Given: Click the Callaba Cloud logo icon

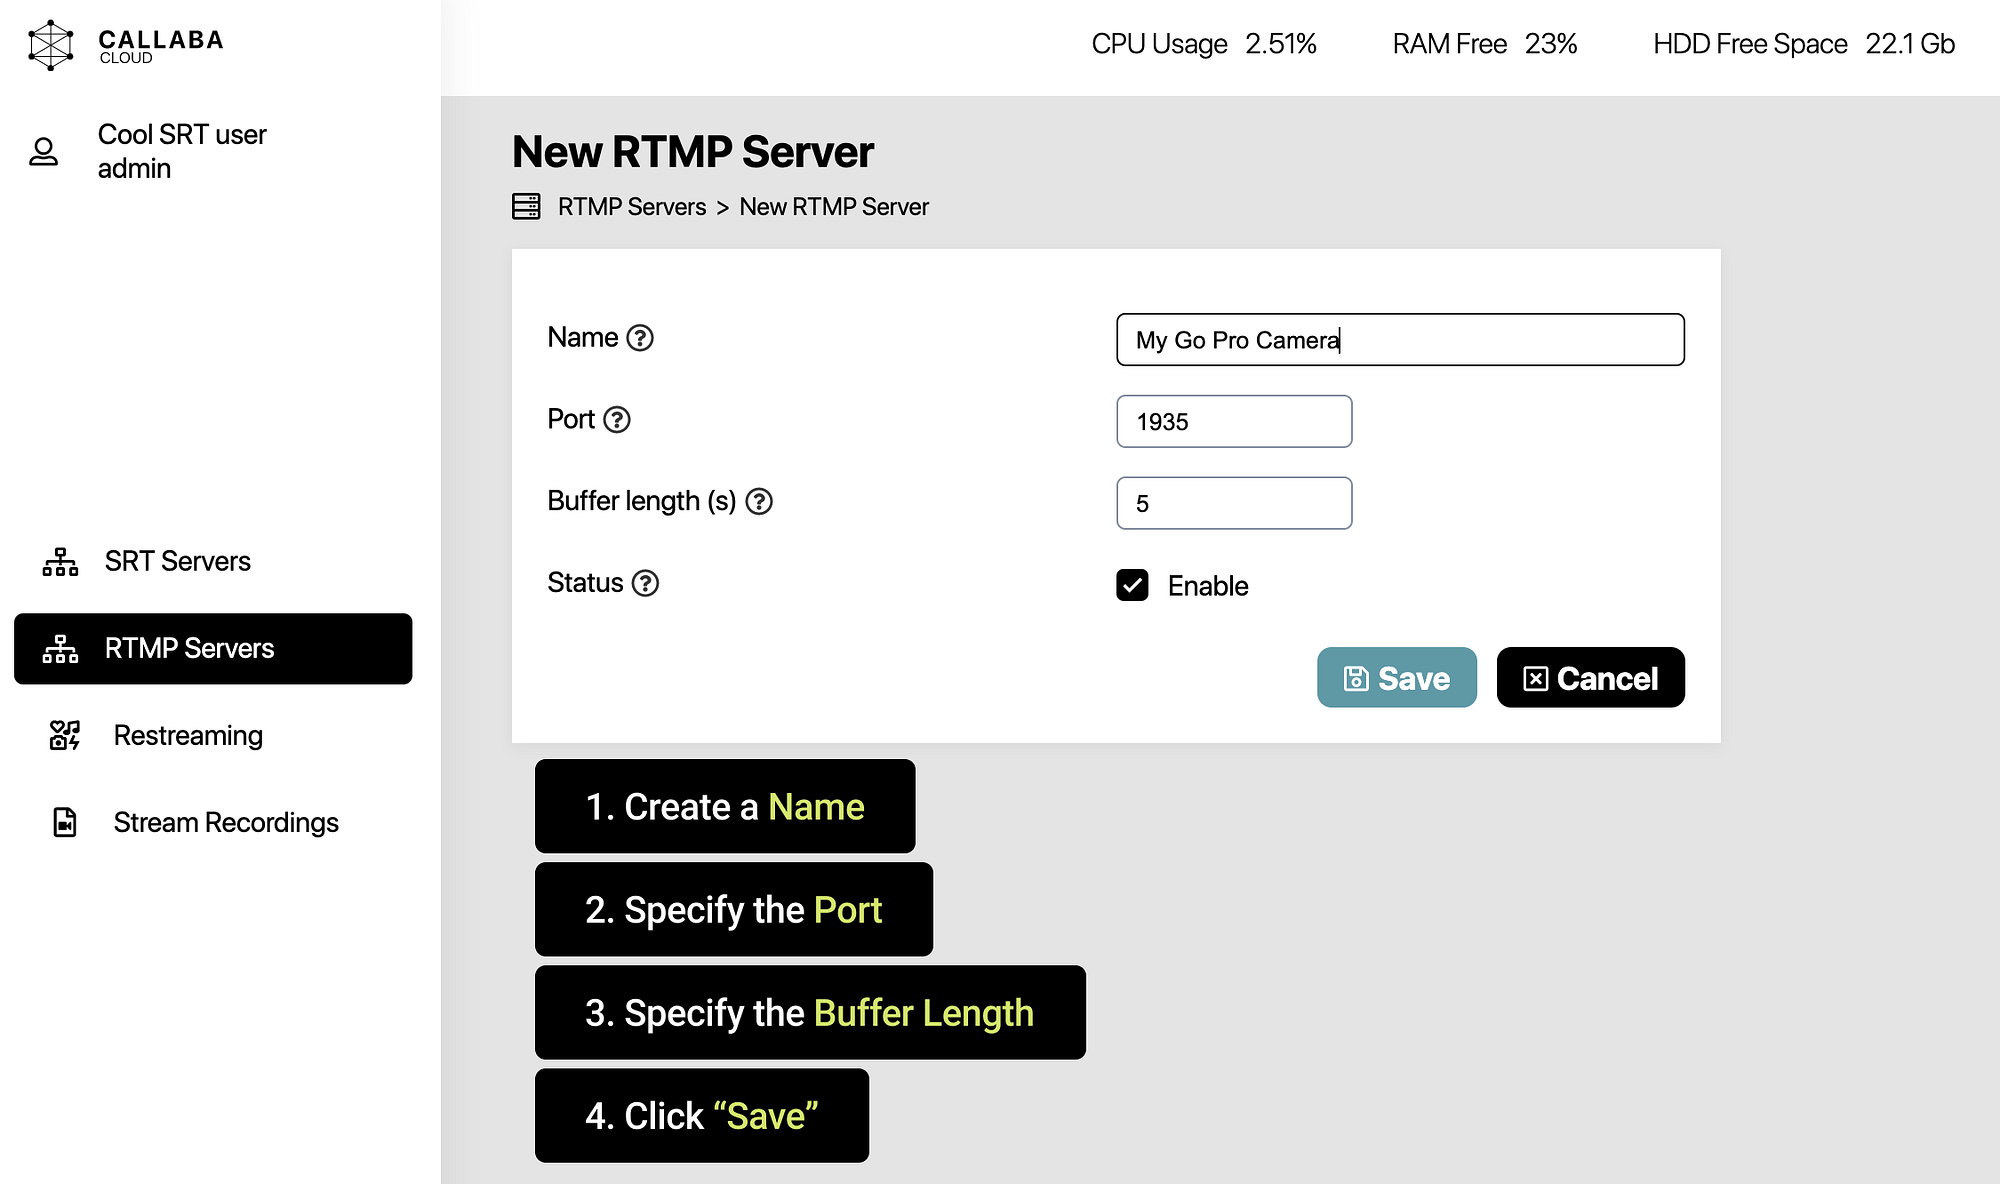Looking at the screenshot, I should (x=51, y=45).
